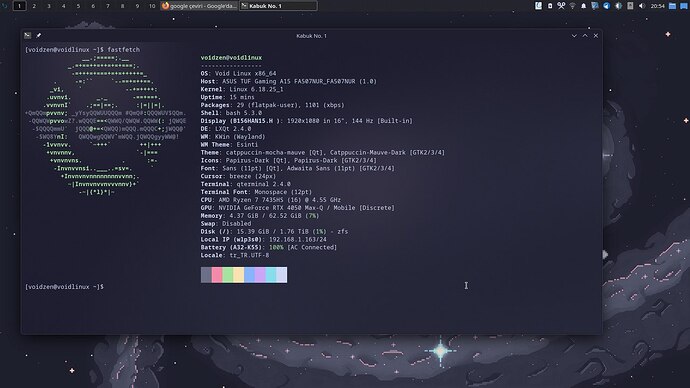Click the tray icon right of Telegram
This screenshot has height=388, width=690.
[x=618, y=6]
